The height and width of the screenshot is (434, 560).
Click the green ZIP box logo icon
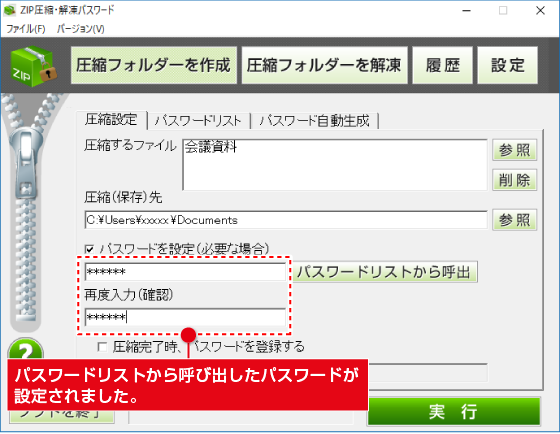pyautogui.click(x=34, y=66)
